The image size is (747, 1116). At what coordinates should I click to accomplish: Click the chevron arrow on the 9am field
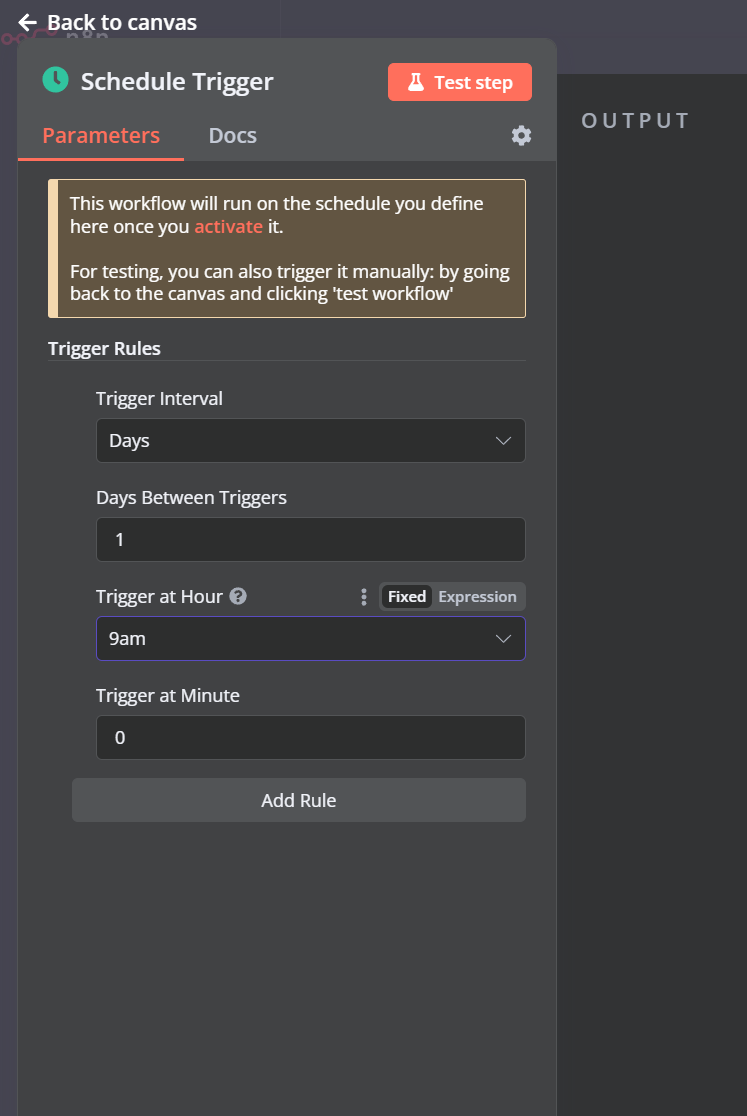point(504,639)
